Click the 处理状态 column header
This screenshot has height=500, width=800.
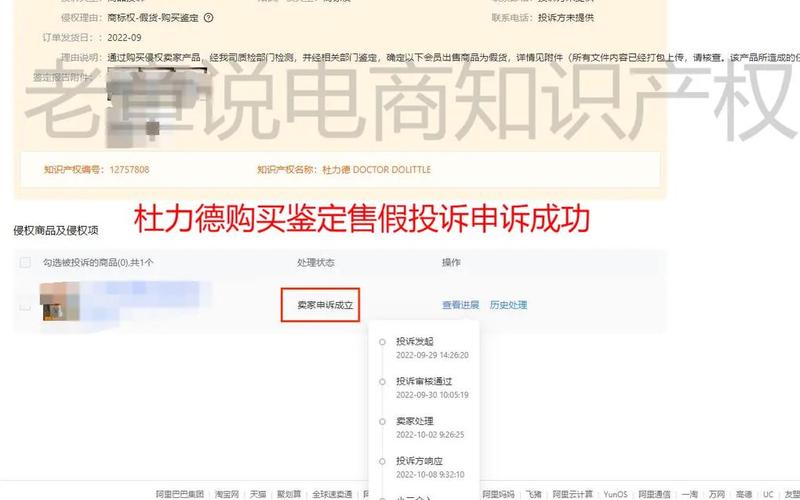pyautogui.click(x=315, y=262)
